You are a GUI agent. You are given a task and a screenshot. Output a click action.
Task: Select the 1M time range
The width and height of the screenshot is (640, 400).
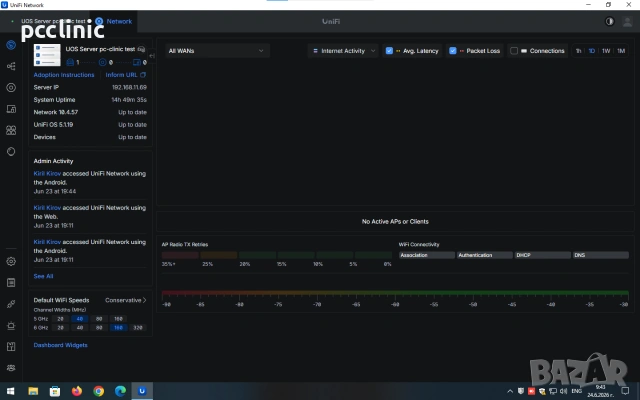tap(621, 51)
